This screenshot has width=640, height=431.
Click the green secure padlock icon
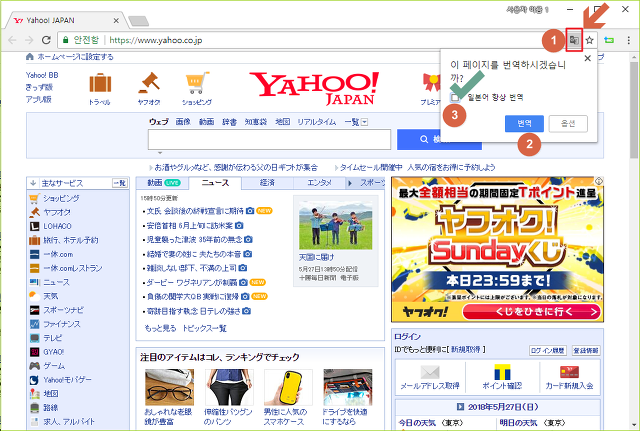pos(65,40)
